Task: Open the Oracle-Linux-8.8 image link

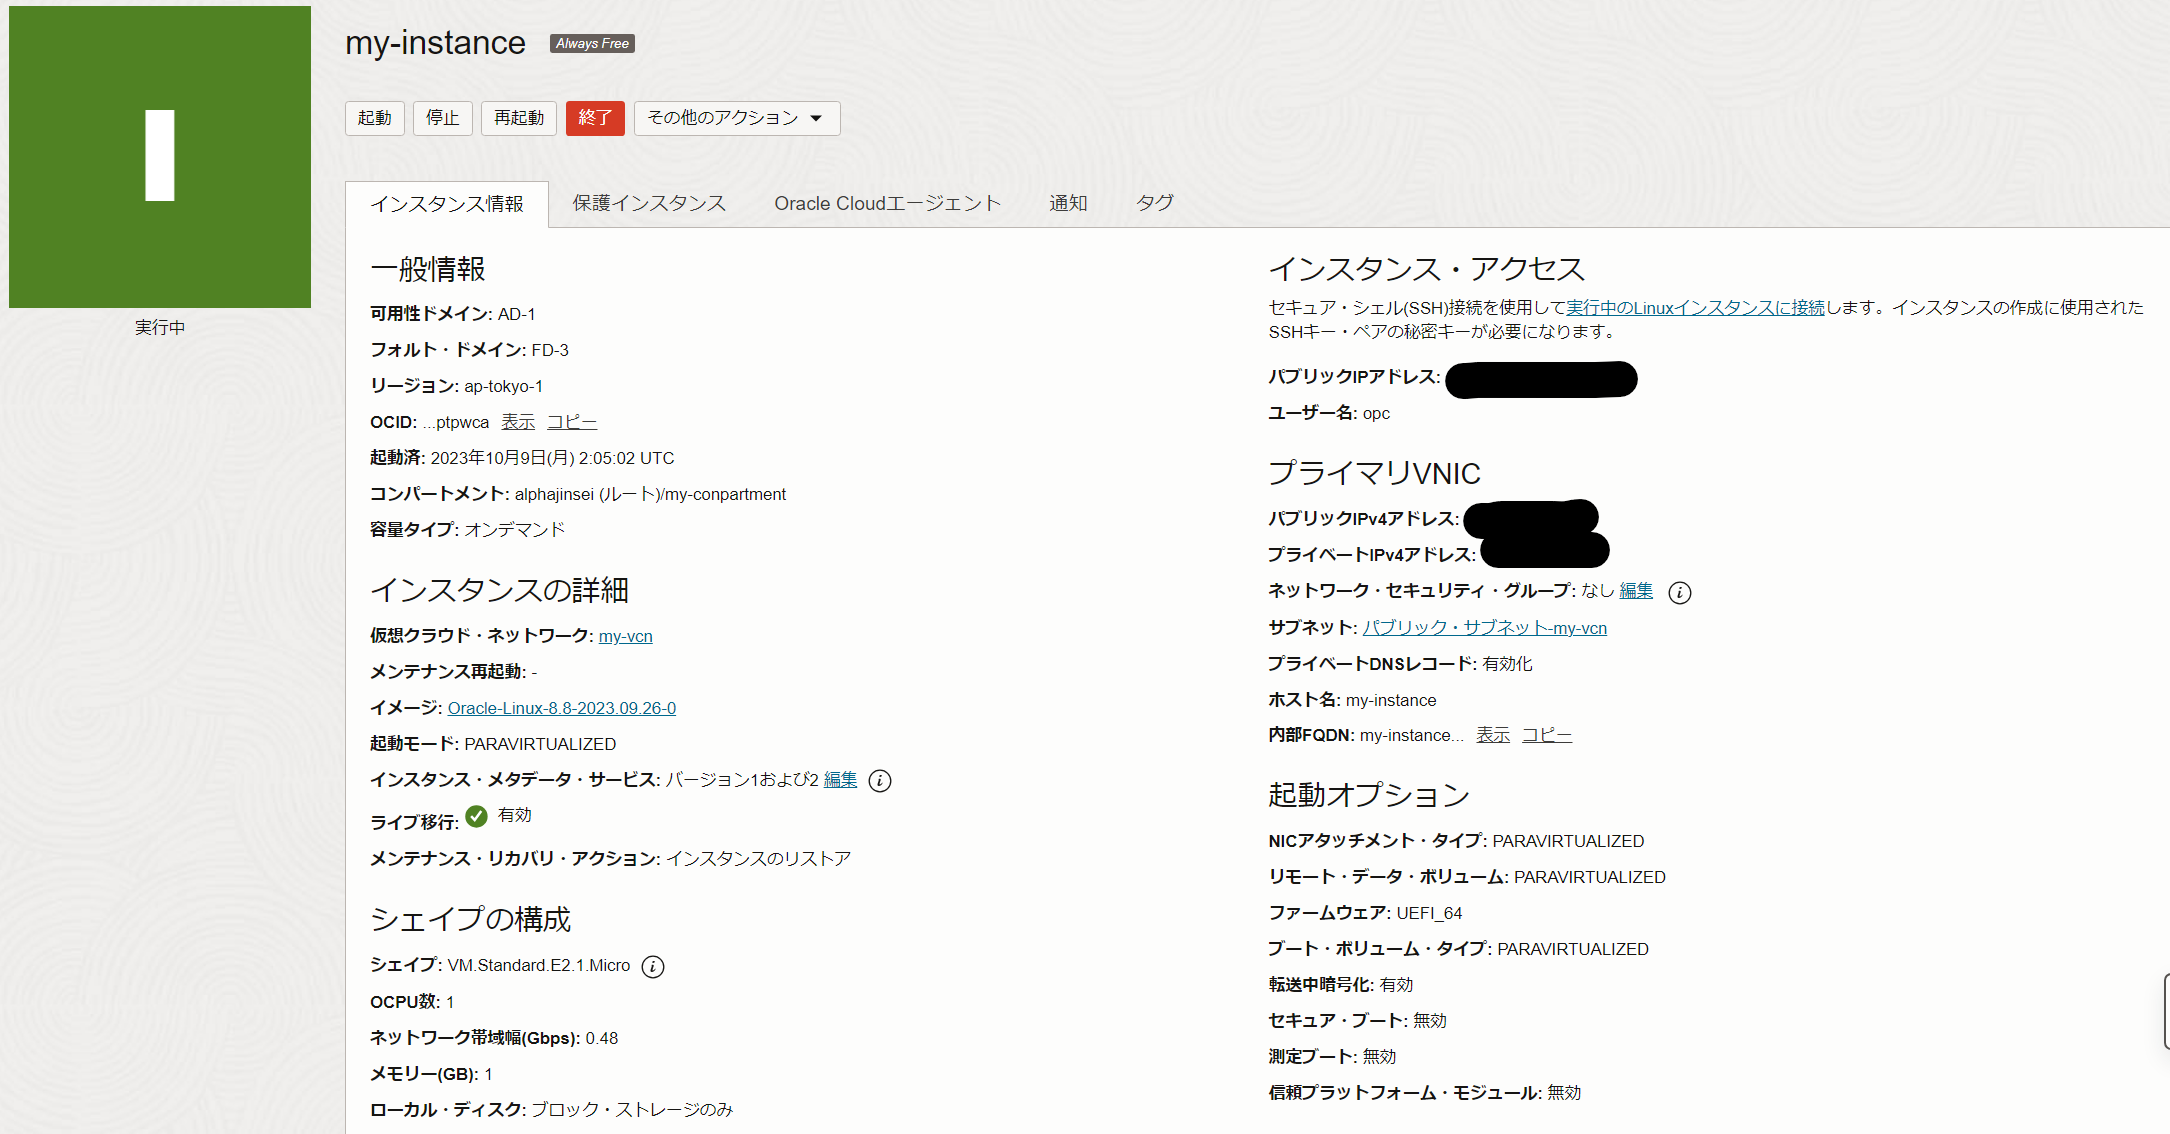Action: (561, 708)
